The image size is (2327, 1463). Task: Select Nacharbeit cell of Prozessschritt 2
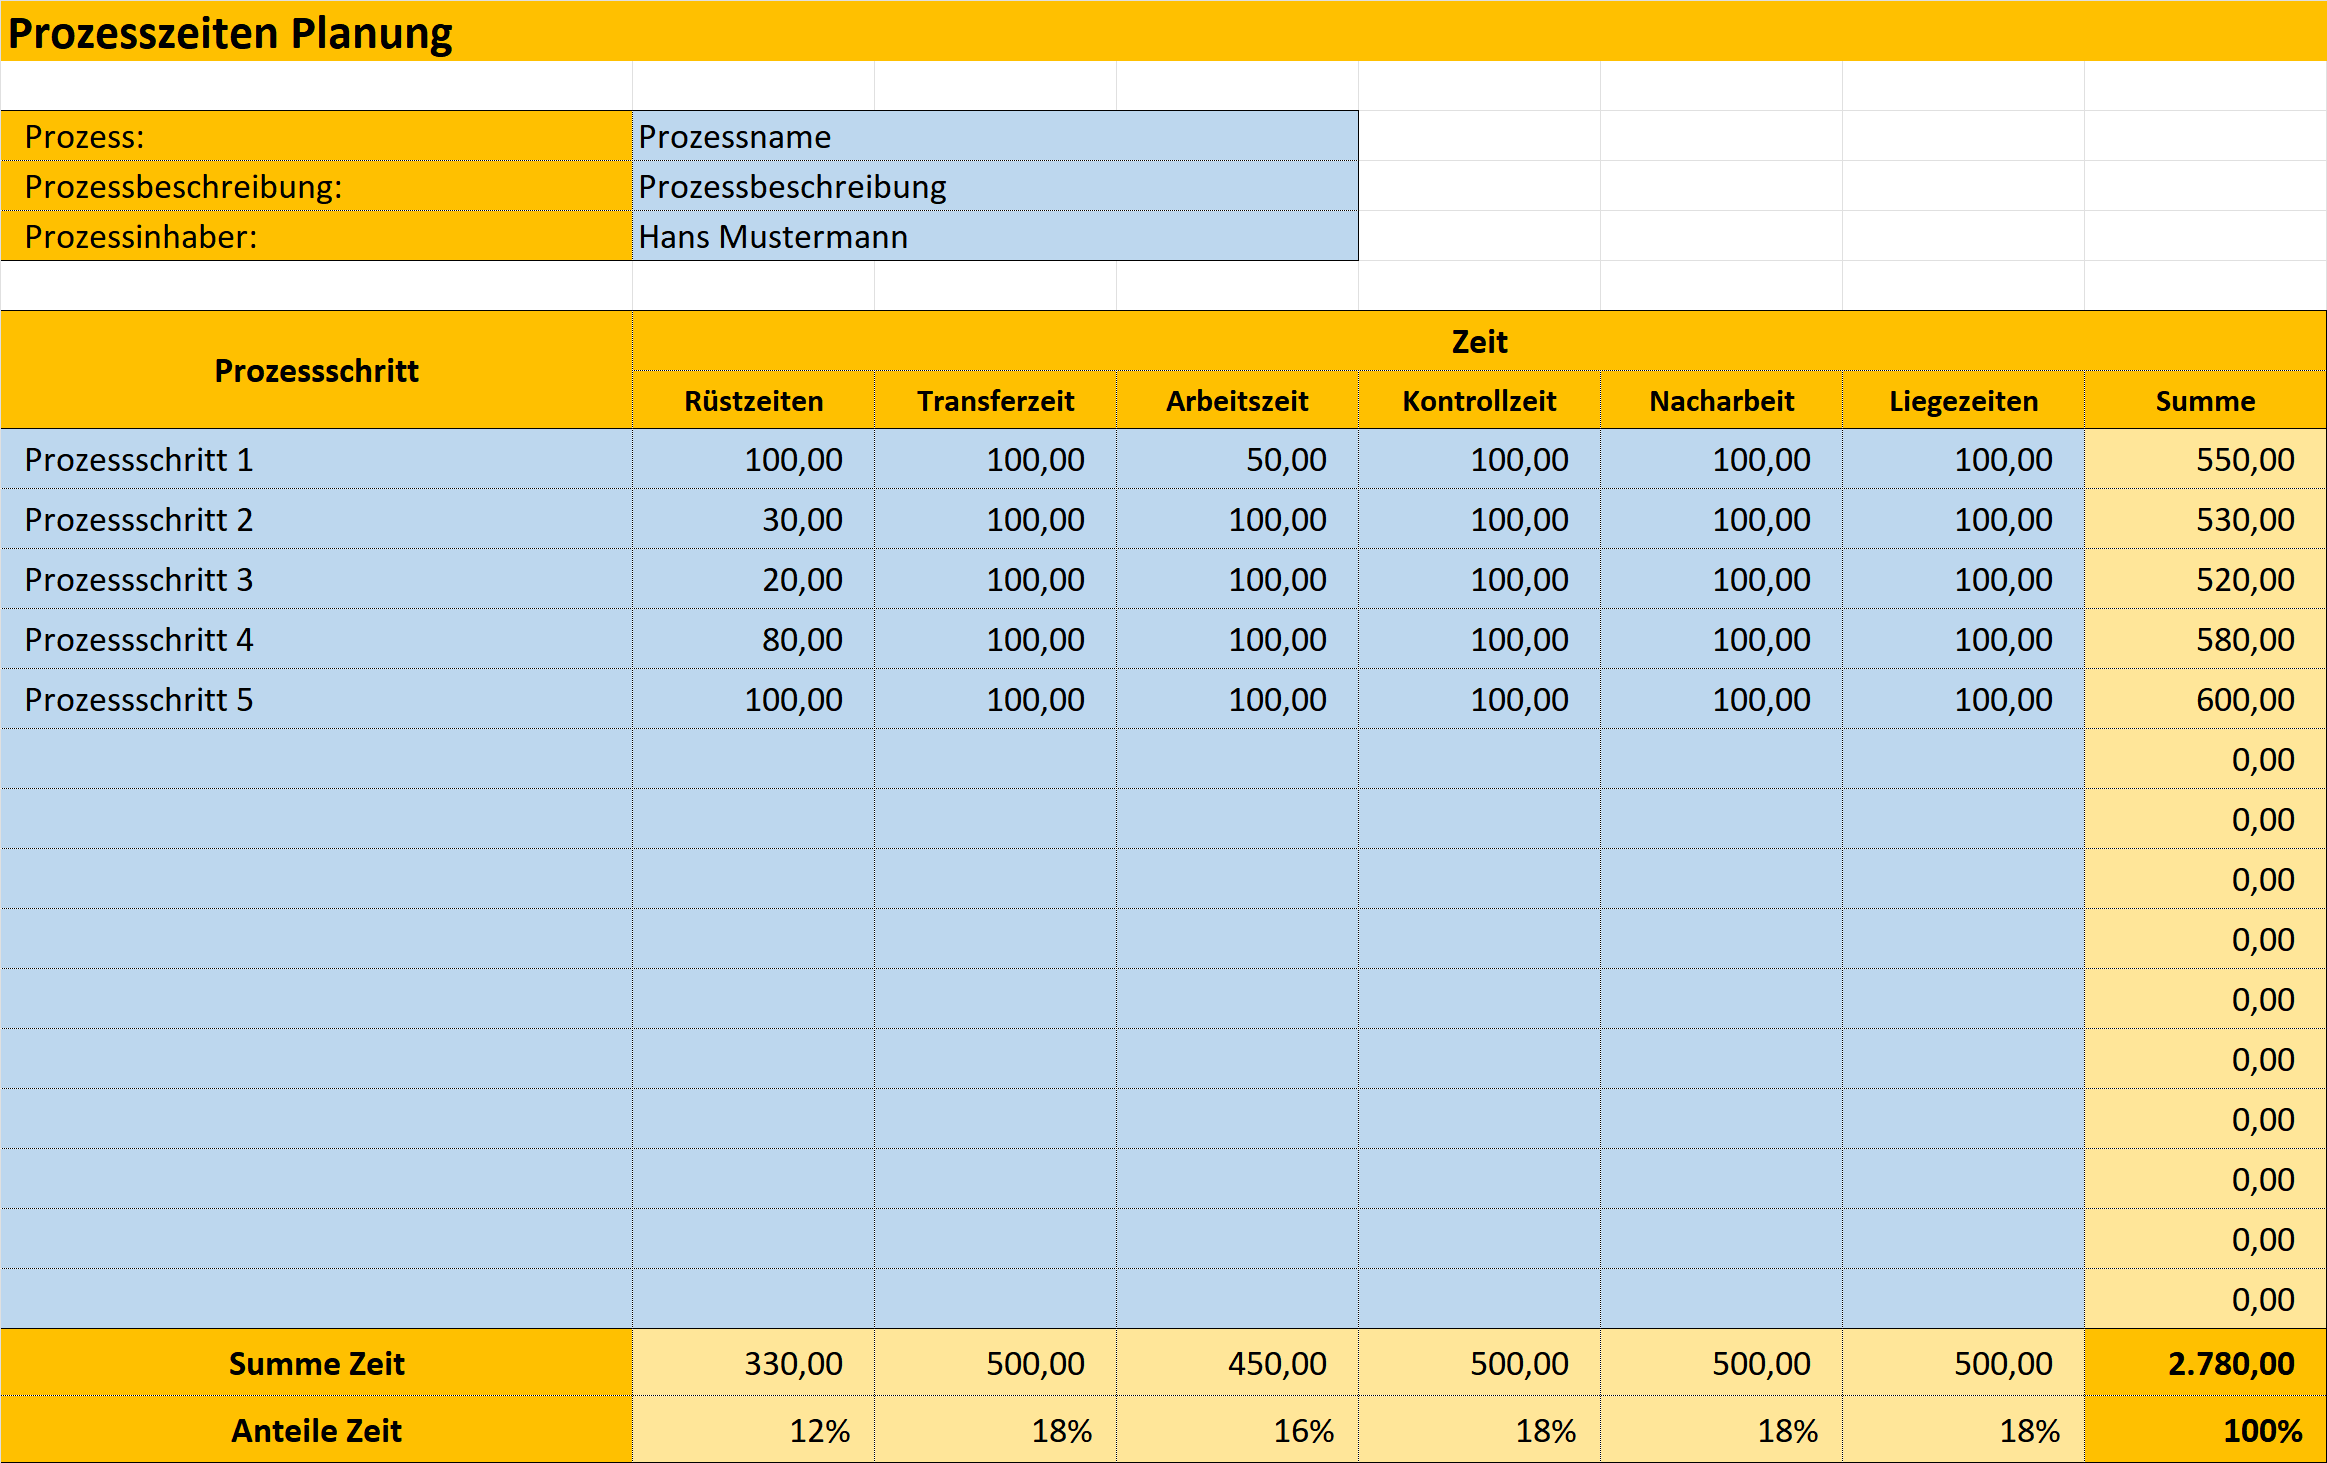coord(1721,519)
